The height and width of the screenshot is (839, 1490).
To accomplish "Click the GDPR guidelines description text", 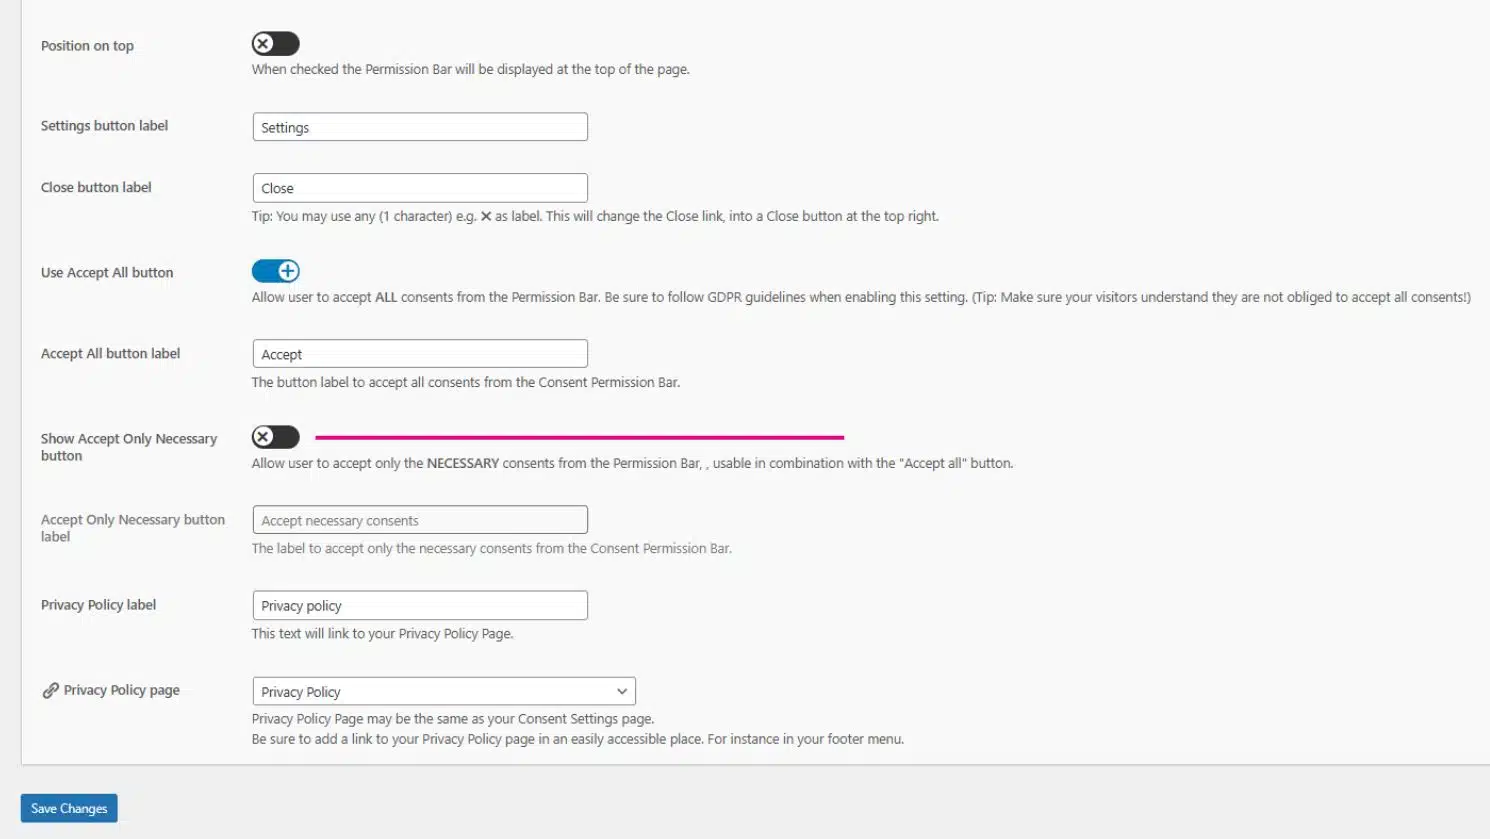I will 861,298.
